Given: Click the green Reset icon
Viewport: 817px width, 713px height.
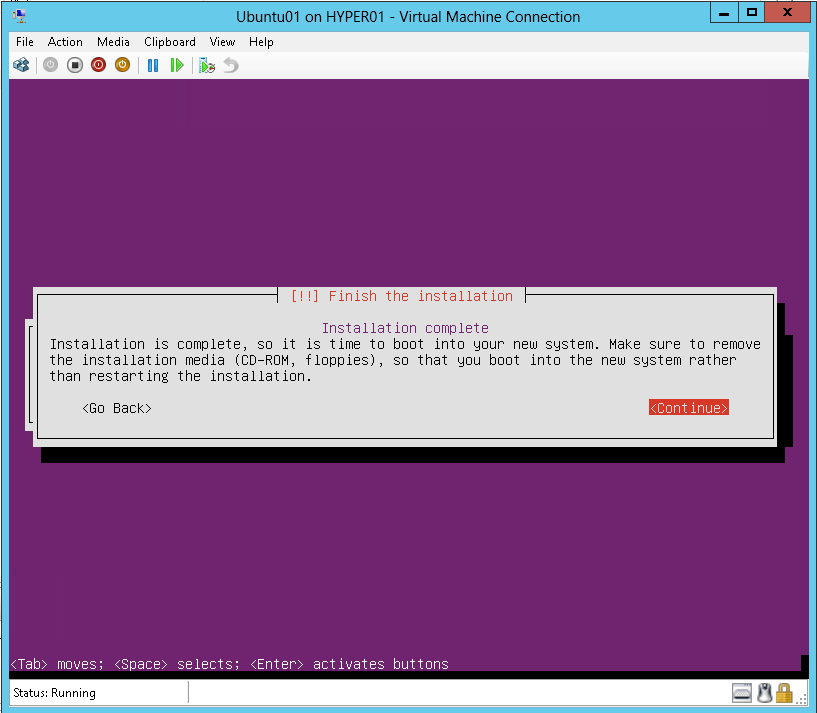Looking at the screenshot, I should click(x=177, y=65).
